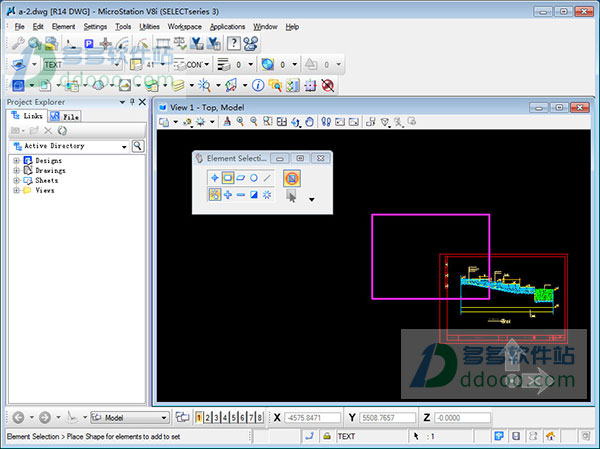Click the X coordinate input field

pyautogui.click(x=312, y=418)
